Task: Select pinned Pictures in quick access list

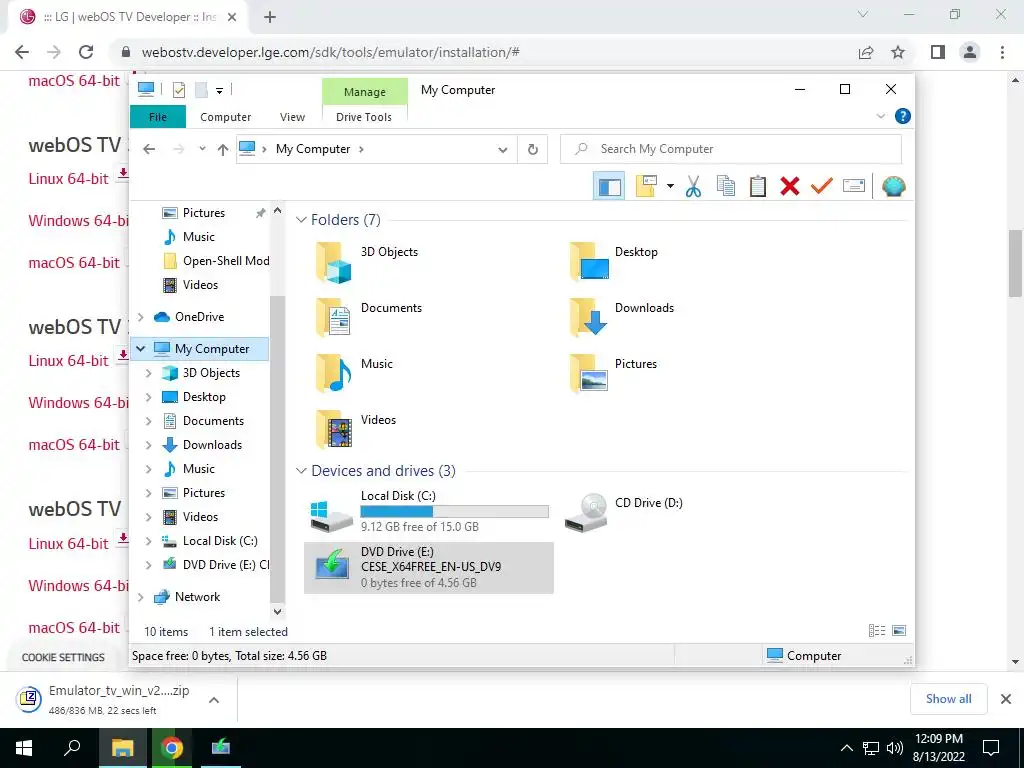Action: 193,213
